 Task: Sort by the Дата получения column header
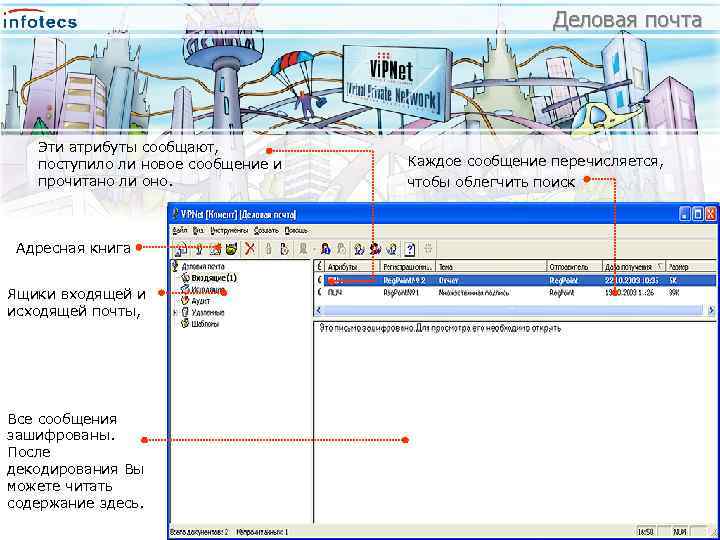click(634, 267)
